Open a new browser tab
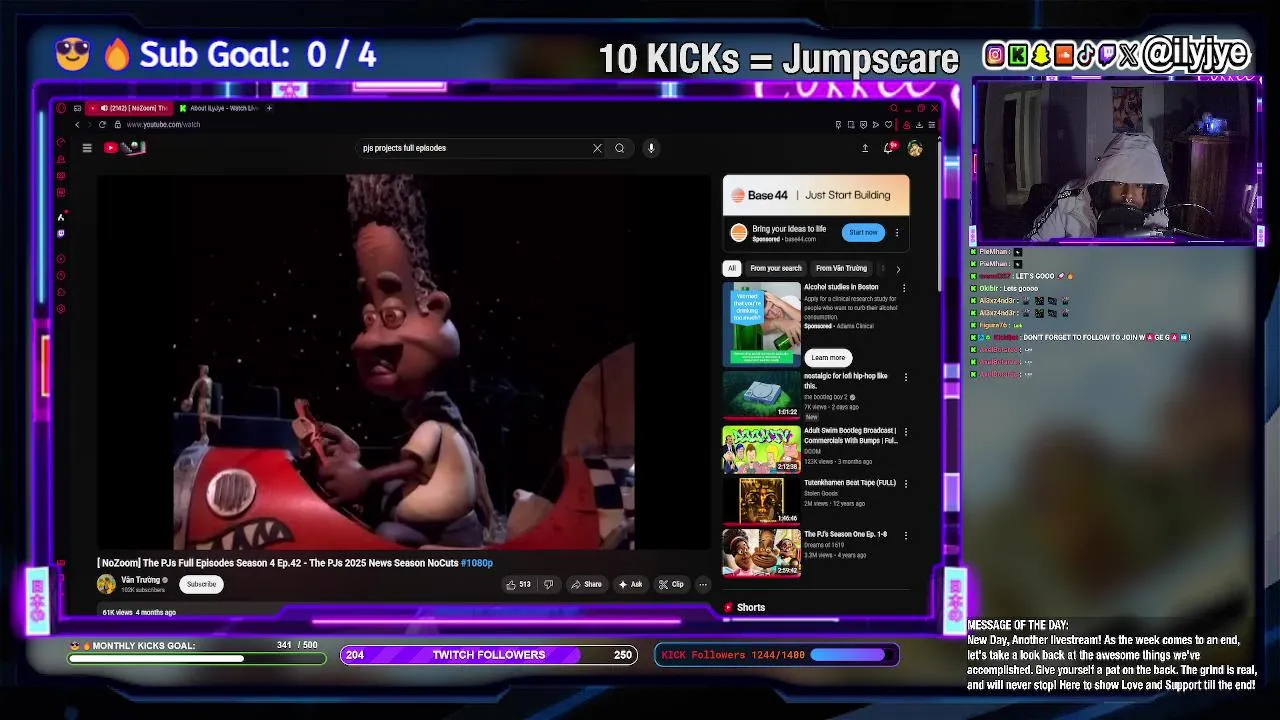Image resolution: width=1280 pixels, height=720 pixels. (269, 108)
